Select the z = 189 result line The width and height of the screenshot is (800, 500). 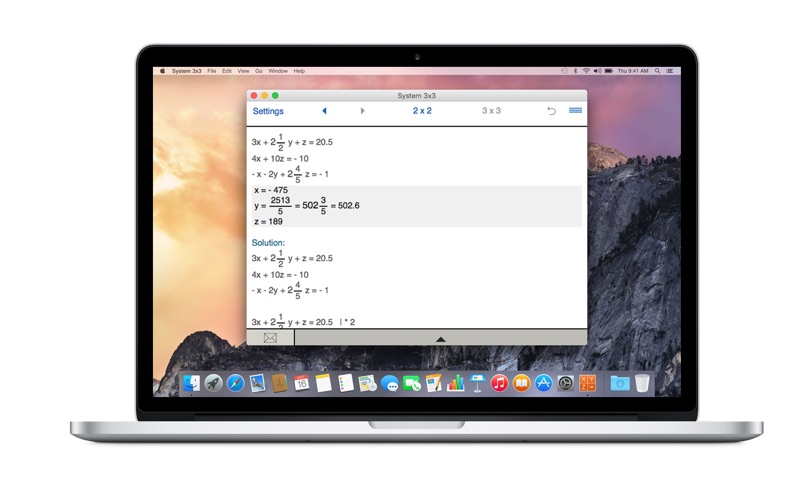[x=268, y=221]
